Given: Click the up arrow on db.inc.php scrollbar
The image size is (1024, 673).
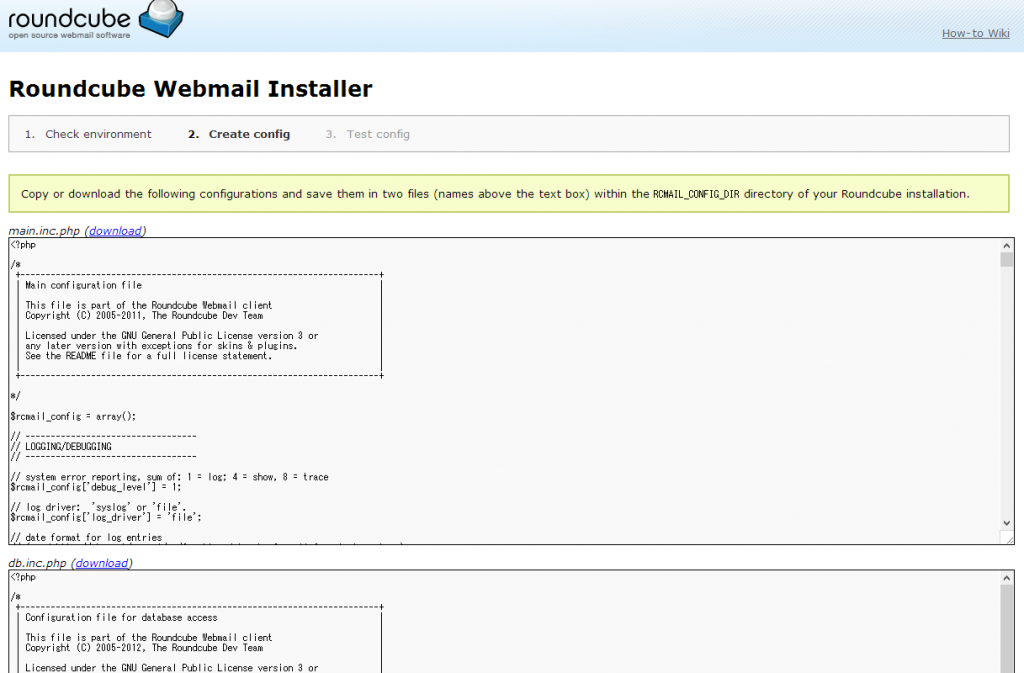Looking at the screenshot, I should point(1005,577).
